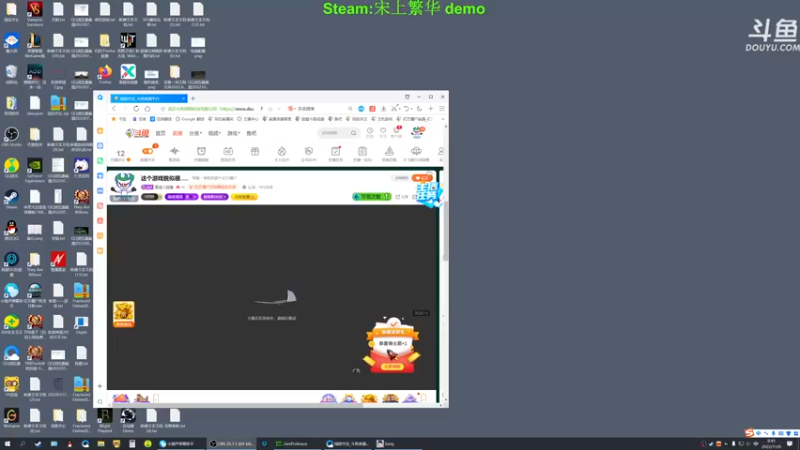Expand the address bar dropdown arrow

click(x=279, y=109)
